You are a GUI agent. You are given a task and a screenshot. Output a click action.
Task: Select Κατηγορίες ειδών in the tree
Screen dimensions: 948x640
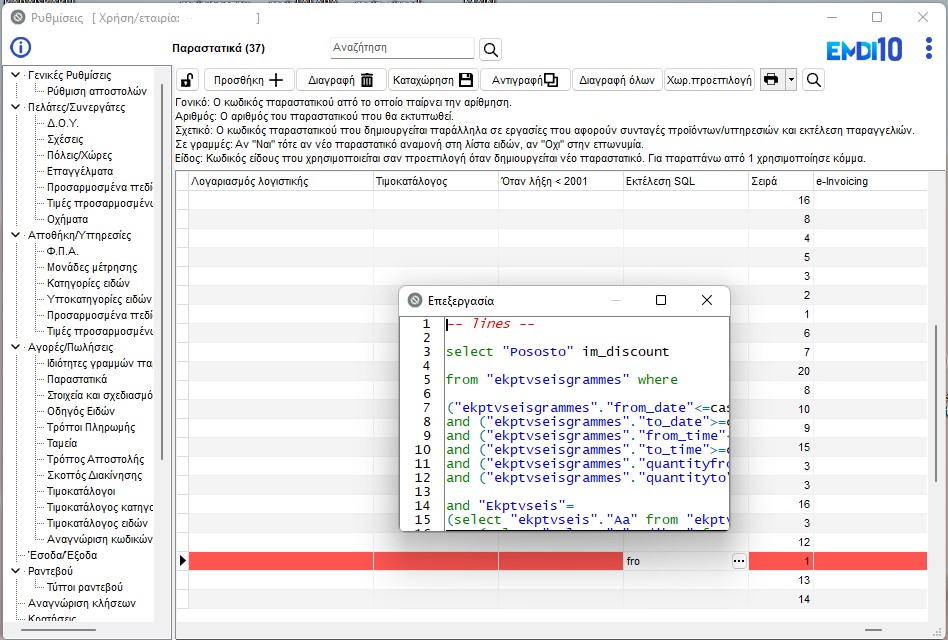tap(88, 283)
